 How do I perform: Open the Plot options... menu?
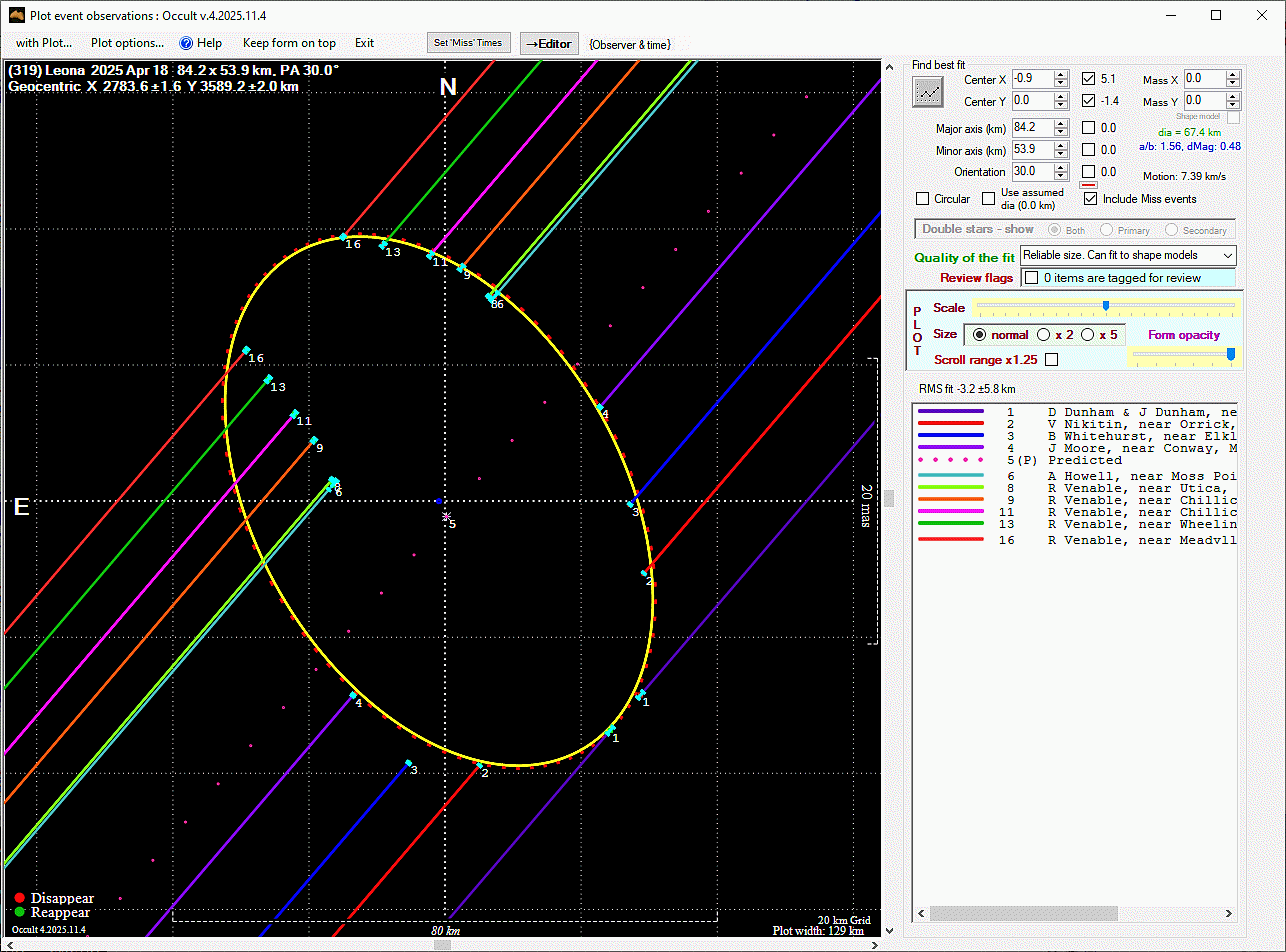coord(127,43)
